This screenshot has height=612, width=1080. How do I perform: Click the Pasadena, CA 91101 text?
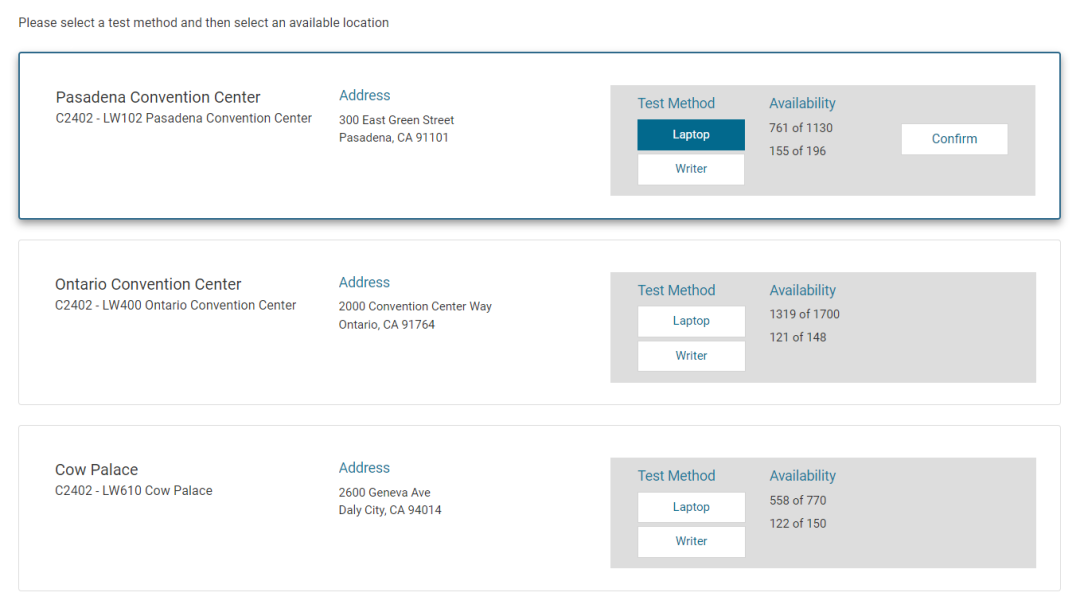(393, 138)
